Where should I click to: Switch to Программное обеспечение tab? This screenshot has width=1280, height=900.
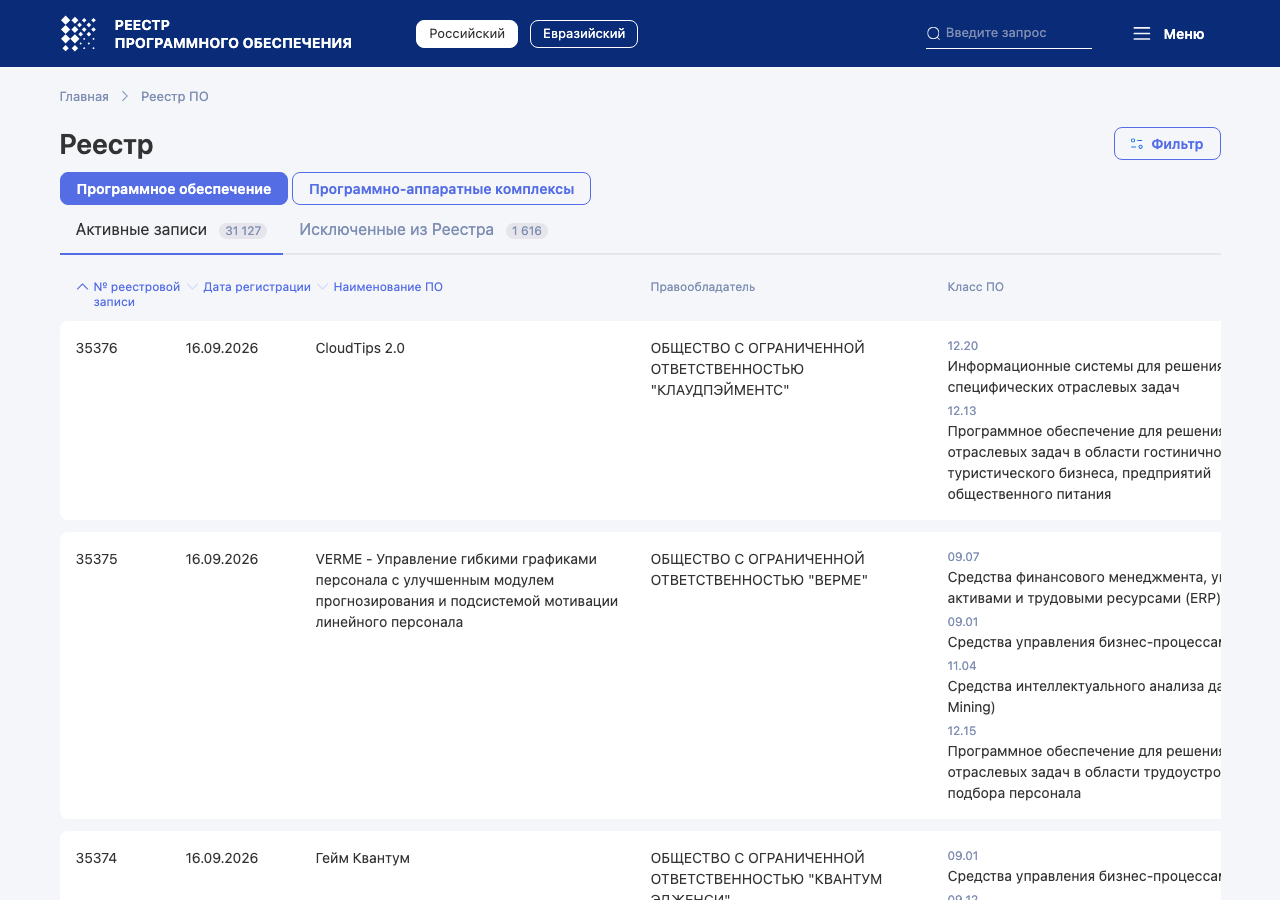174,189
